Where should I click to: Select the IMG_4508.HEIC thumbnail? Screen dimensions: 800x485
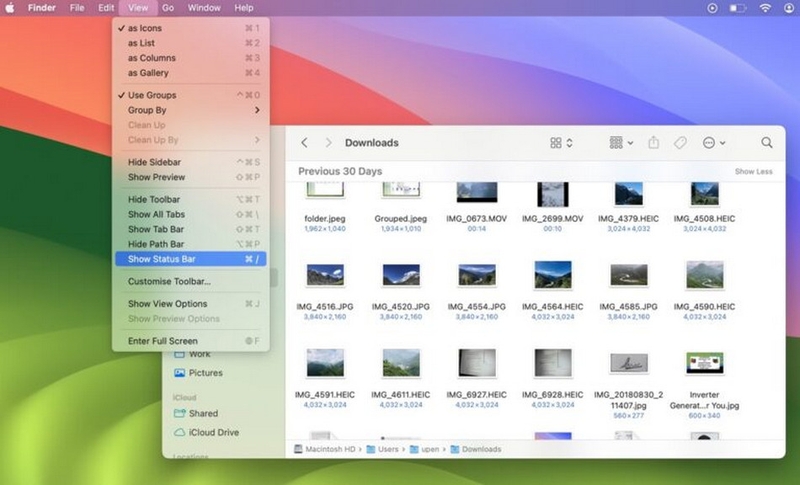(705, 194)
